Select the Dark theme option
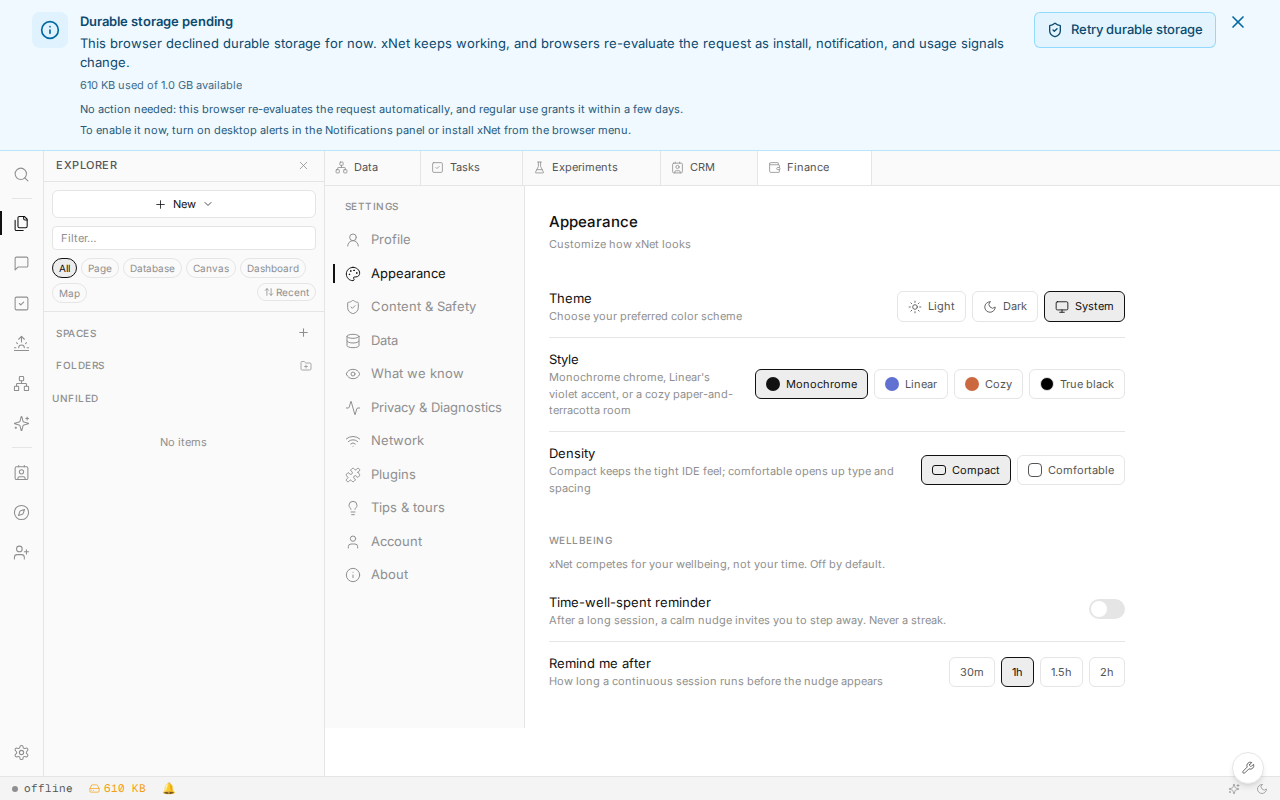 tap(1005, 306)
